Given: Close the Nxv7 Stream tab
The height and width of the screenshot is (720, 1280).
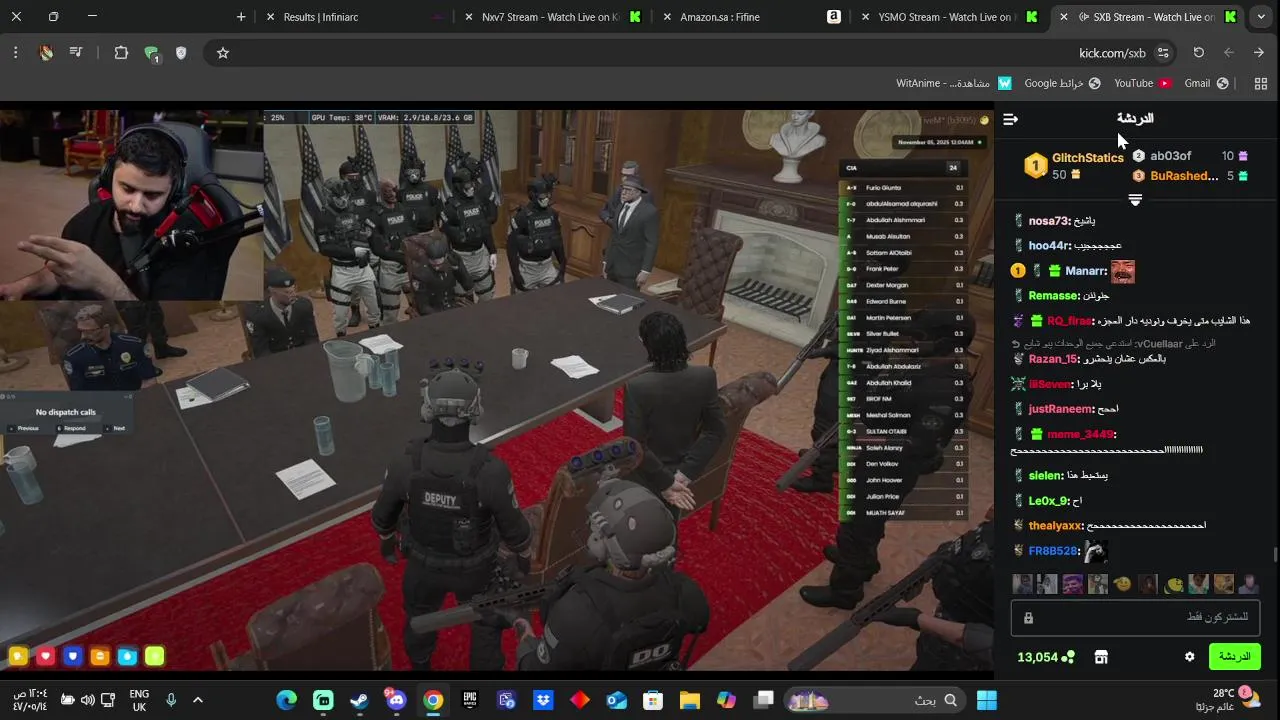Looking at the screenshot, I should [469, 17].
